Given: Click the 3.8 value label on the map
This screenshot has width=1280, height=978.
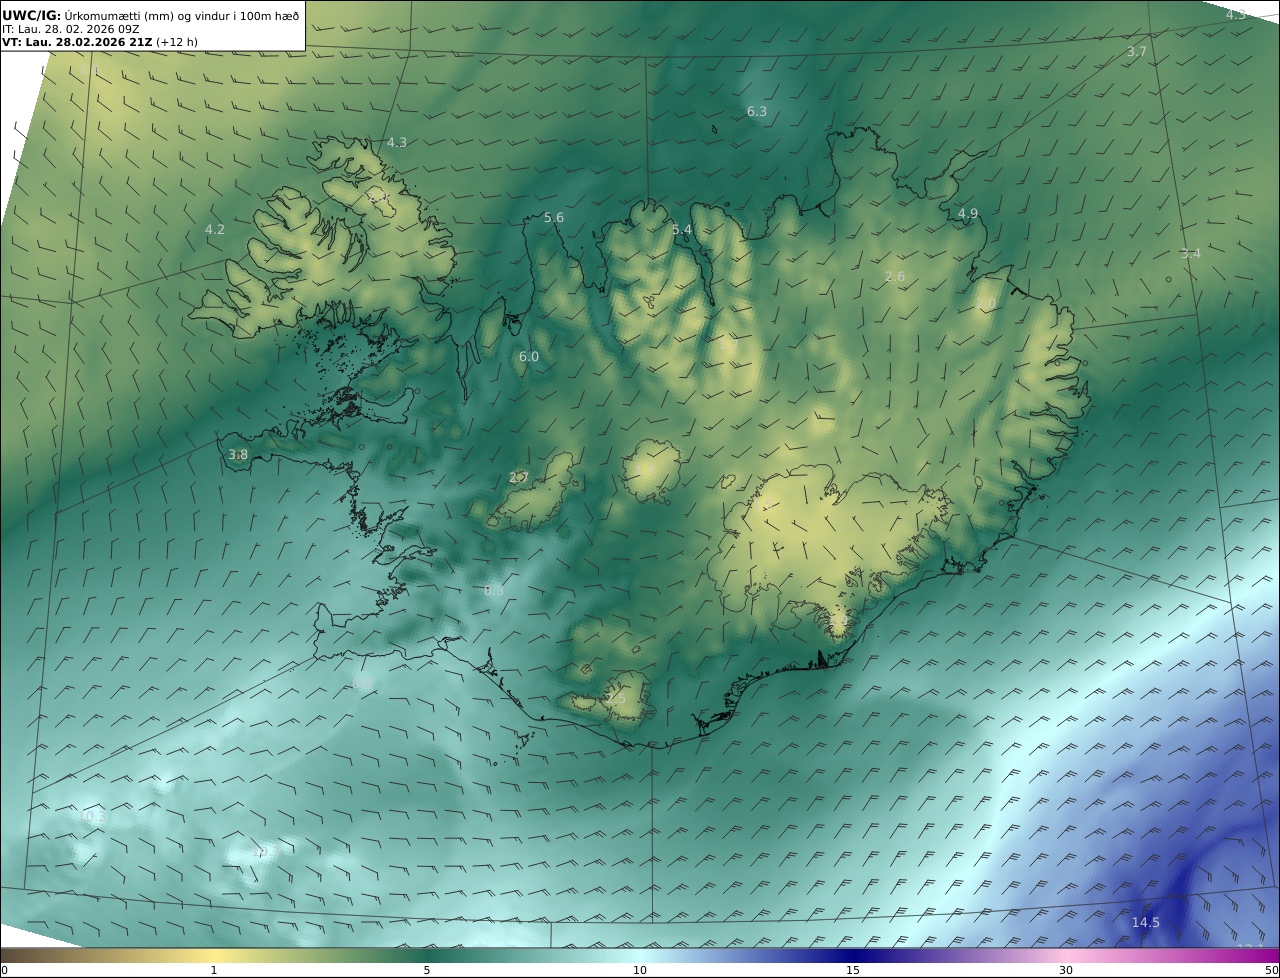Looking at the screenshot, I should pos(238,455).
